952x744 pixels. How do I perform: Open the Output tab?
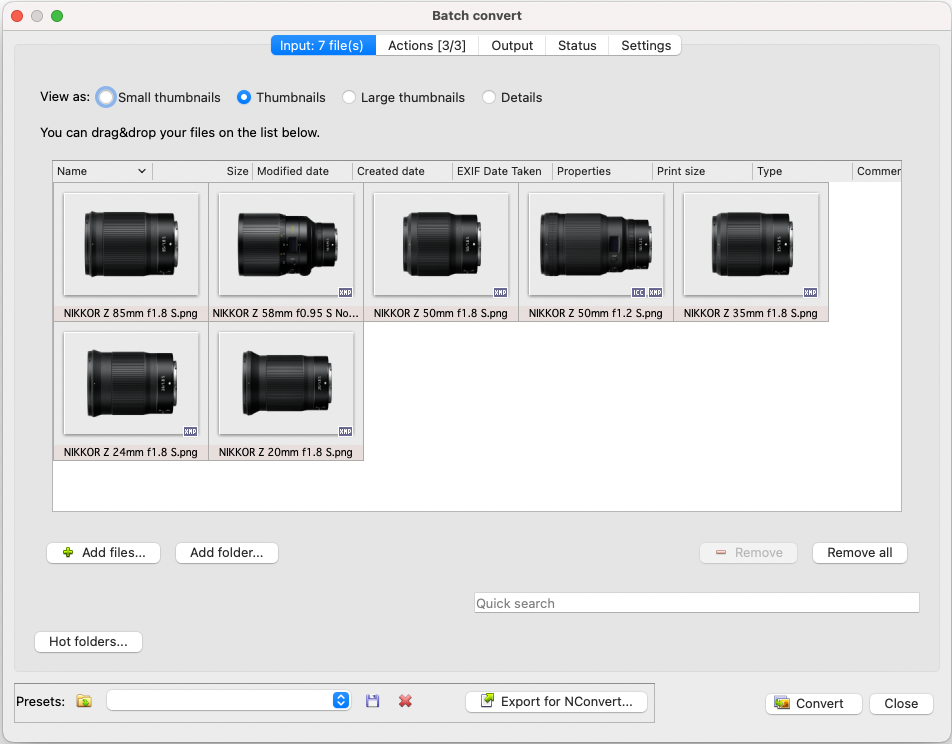[x=512, y=45]
